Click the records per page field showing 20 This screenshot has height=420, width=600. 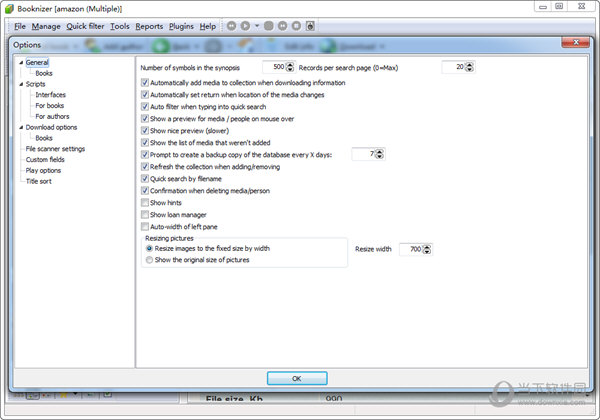454,67
